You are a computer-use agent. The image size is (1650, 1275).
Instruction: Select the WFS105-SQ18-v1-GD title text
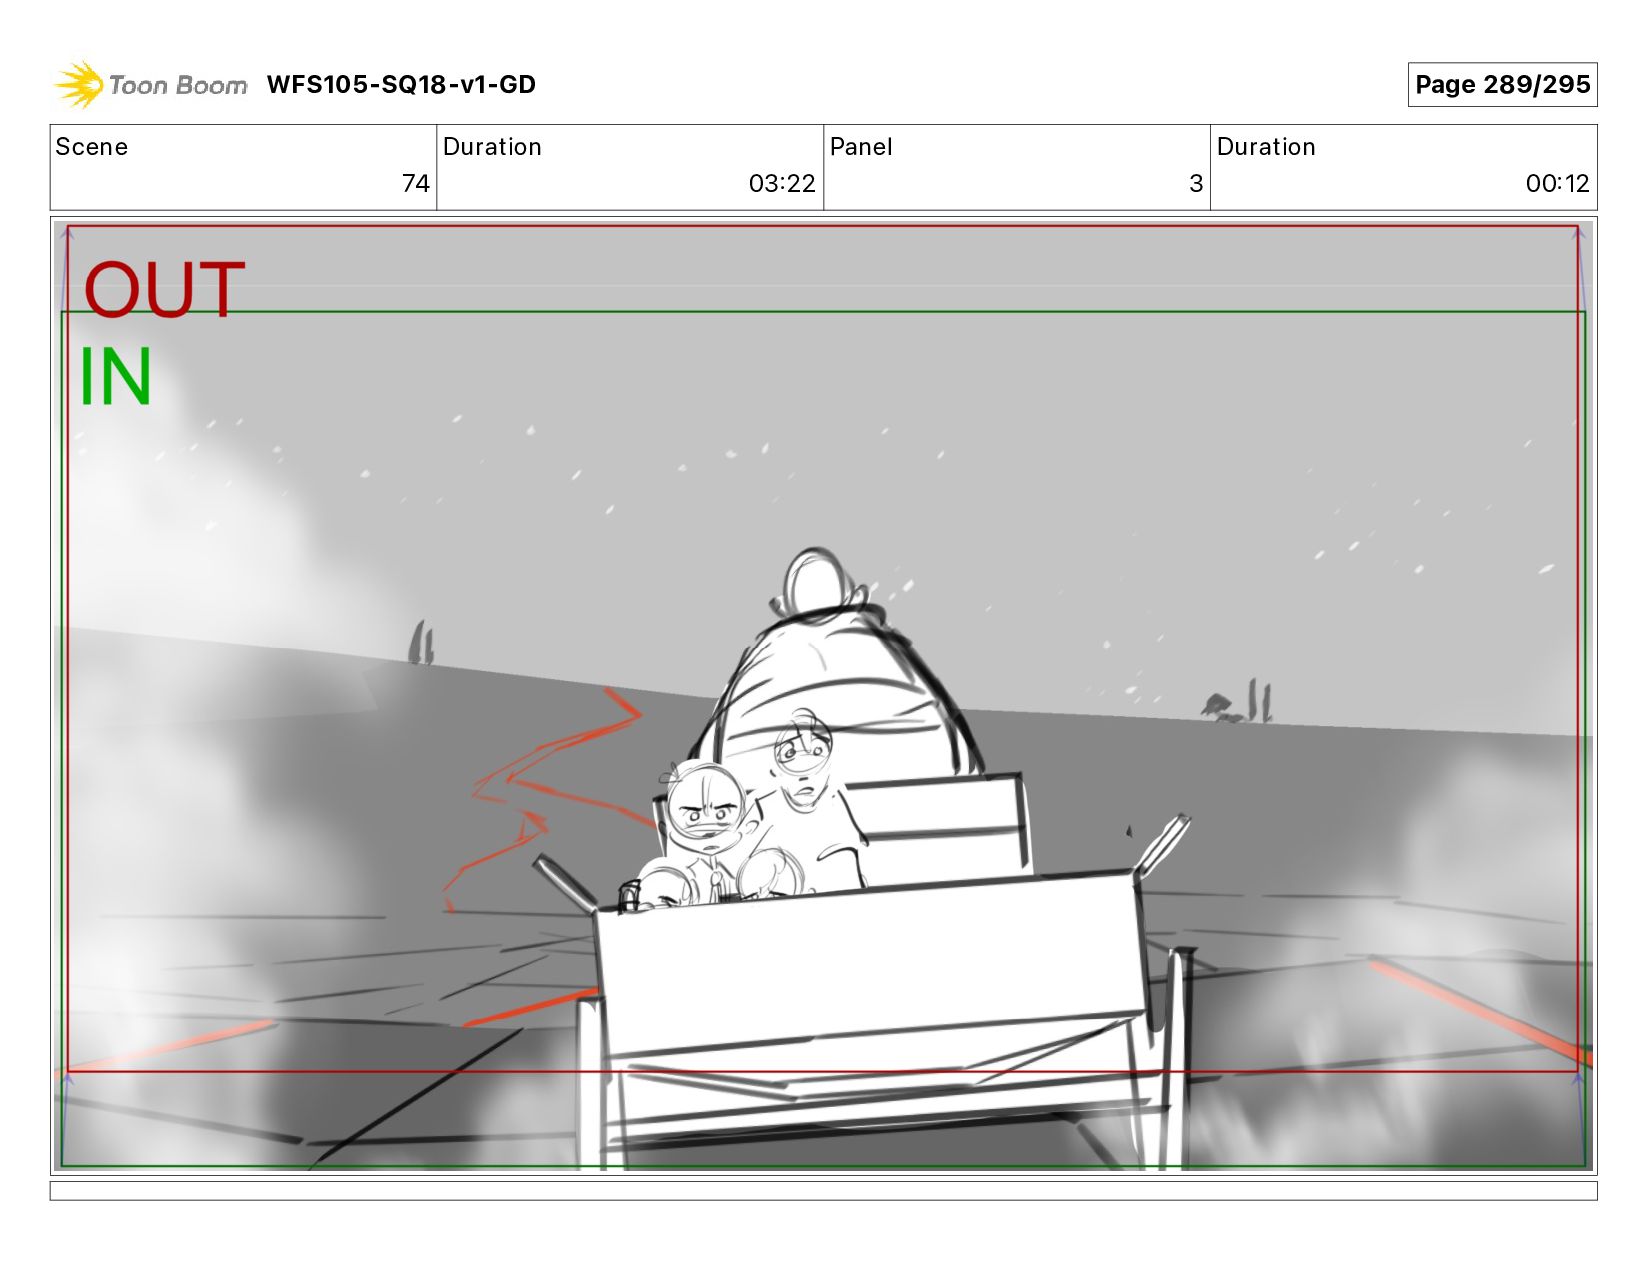(401, 85)
